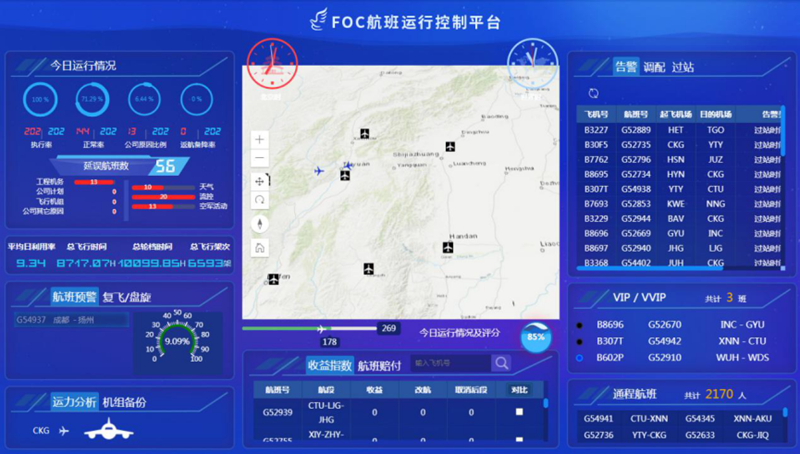This screenshot has width=800, height=454.
Task: Click aircraft B7762 in alerts table
Action: point(596,160)
